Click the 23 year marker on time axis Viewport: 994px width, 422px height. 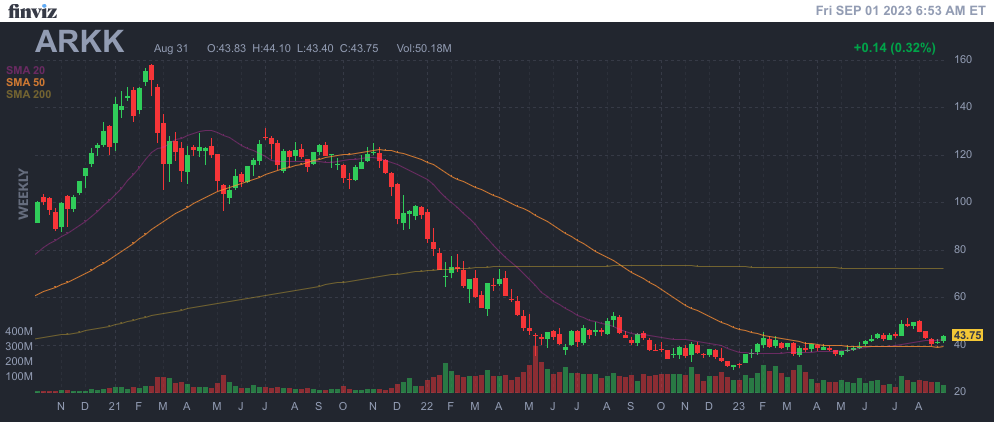coord(738,406)
